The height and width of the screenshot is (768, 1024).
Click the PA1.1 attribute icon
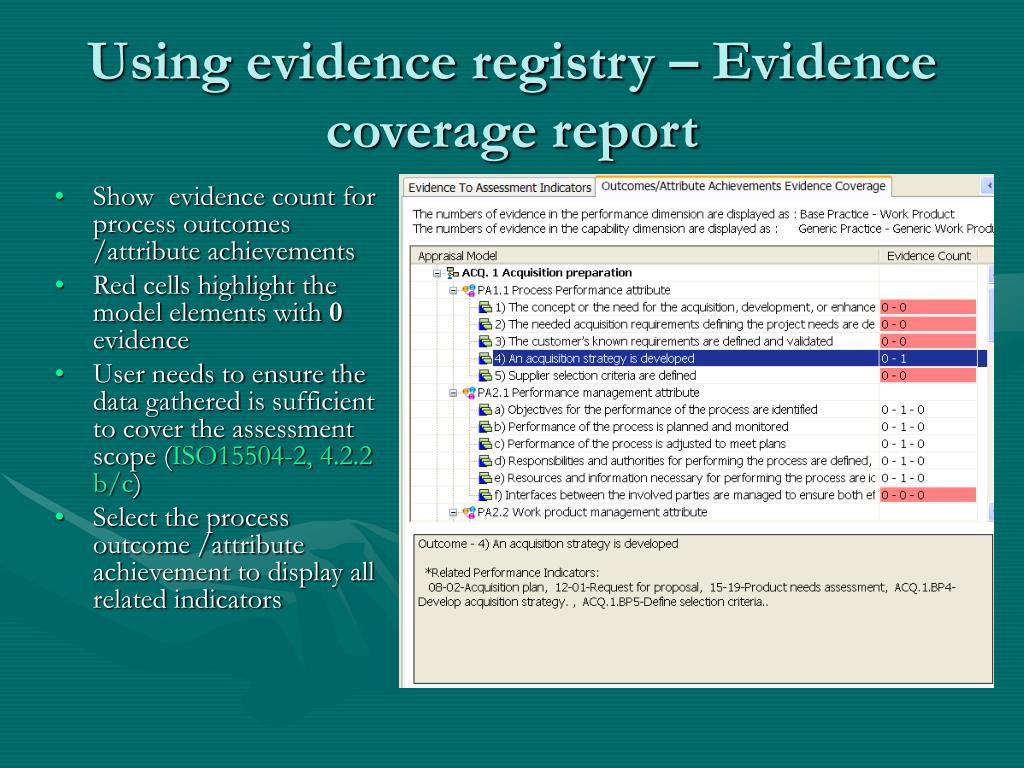tap(469, 290)
